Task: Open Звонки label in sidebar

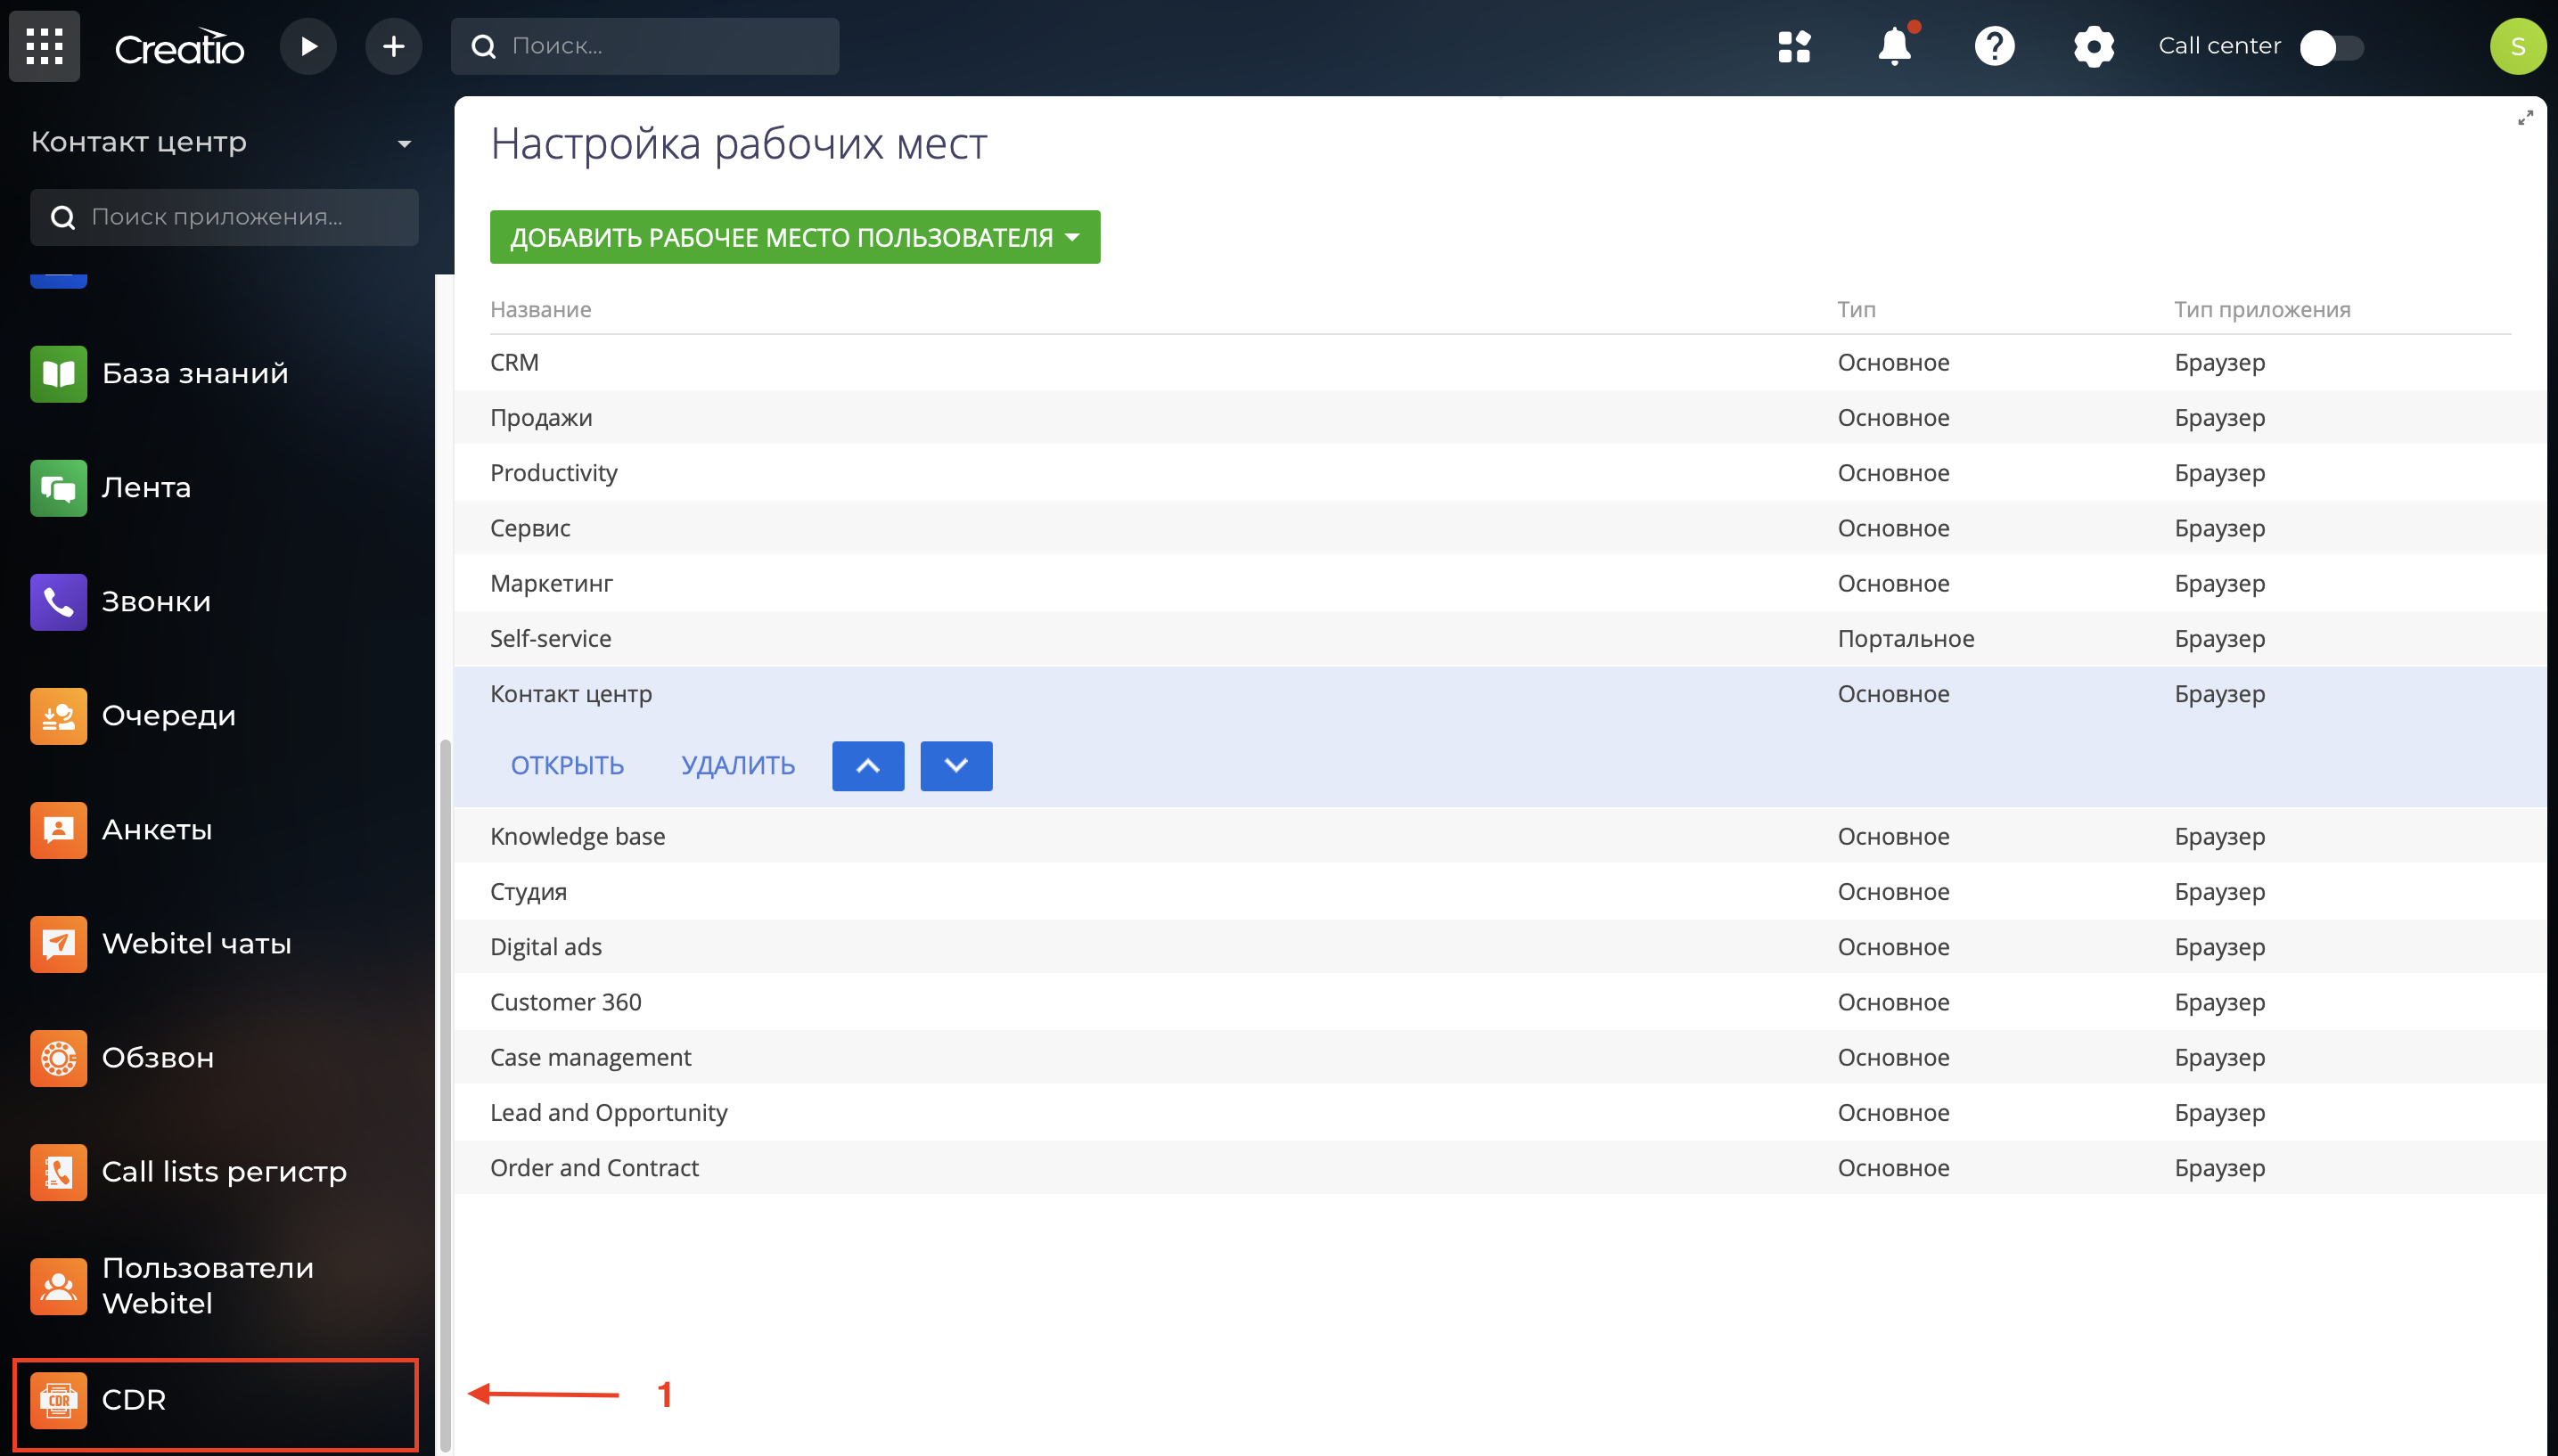Action: tap(156, 602)
